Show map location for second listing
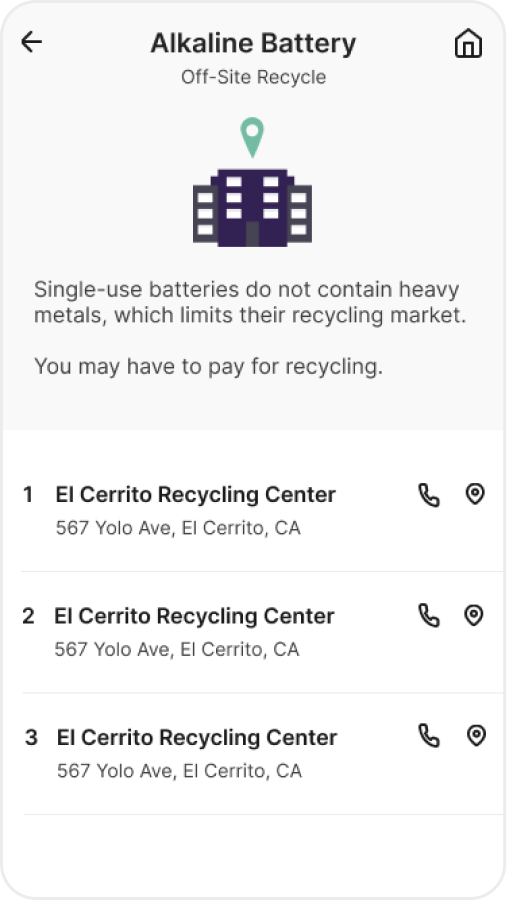This screenshot has height=900, width=507. tap(473, 615)
